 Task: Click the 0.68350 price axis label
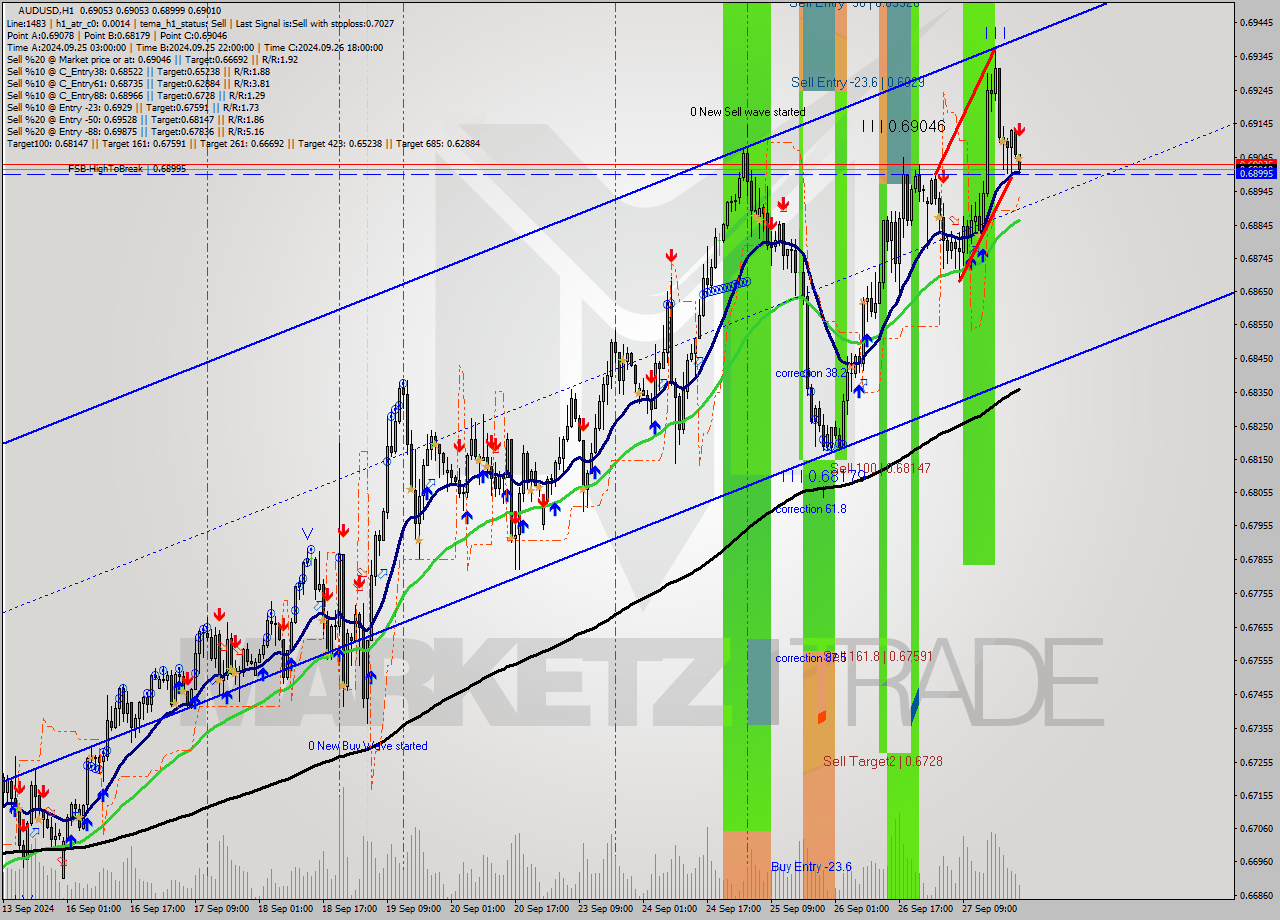1257,392
